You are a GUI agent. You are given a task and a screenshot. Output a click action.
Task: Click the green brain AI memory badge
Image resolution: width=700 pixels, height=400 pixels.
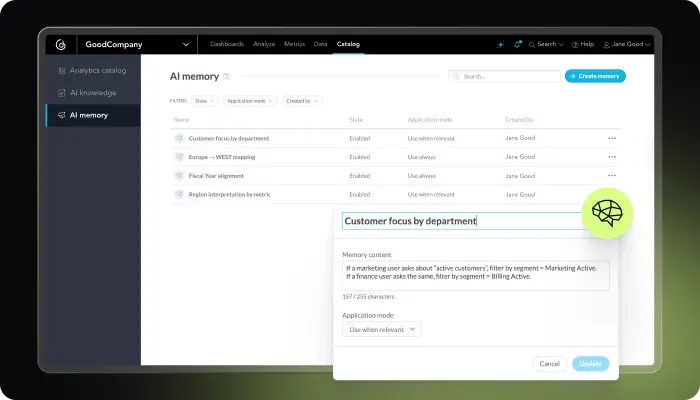click(607, 212)
